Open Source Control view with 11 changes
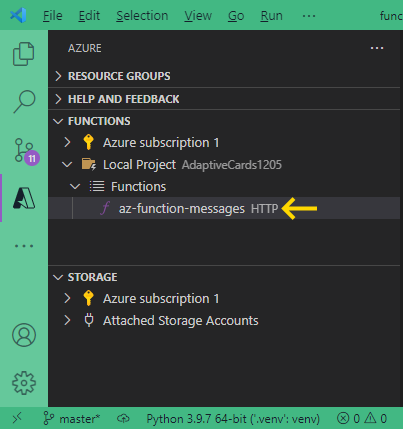 26,151
